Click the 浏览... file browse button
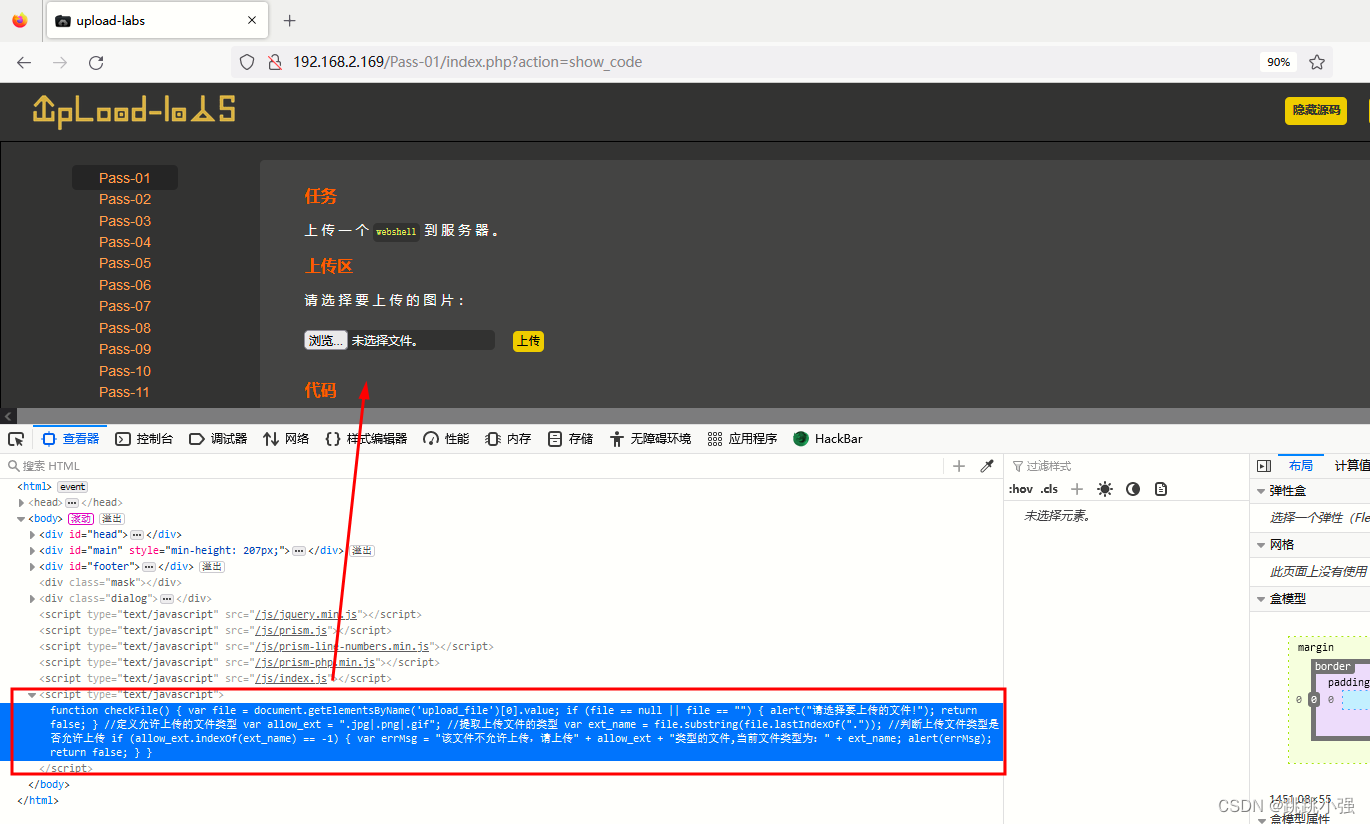This screenshot has height=824, width=1370. click(325, 341)
